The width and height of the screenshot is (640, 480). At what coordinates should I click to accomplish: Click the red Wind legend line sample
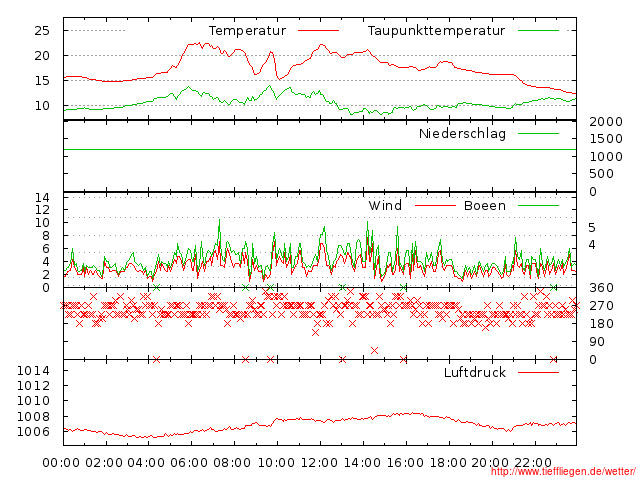(435, 205)
